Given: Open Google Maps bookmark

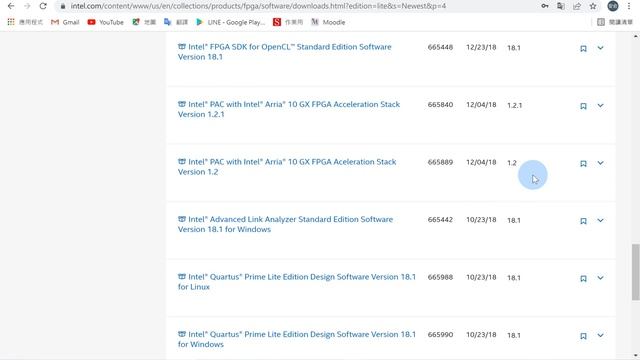Looking at the screenshot, I should pos(144,22).
